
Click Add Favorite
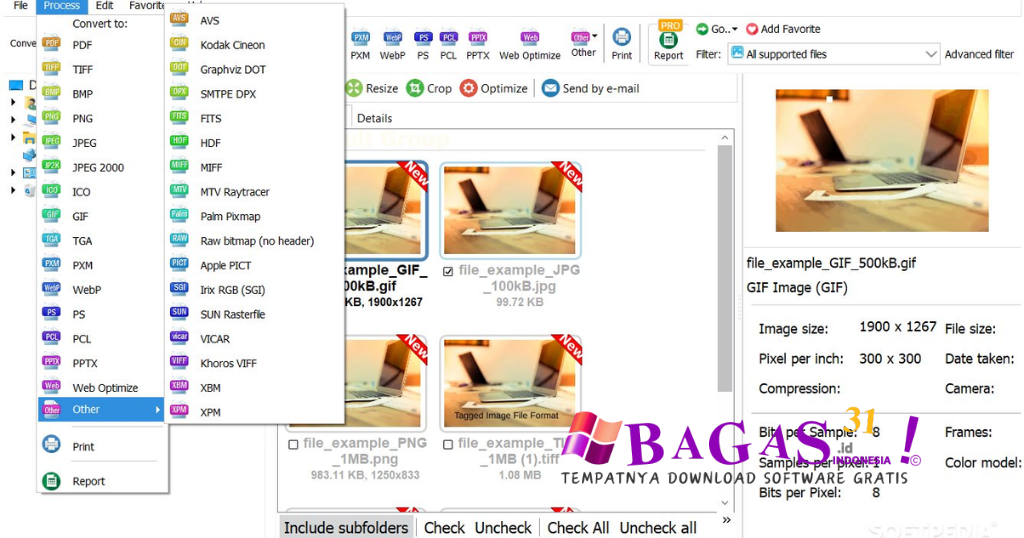783,29
